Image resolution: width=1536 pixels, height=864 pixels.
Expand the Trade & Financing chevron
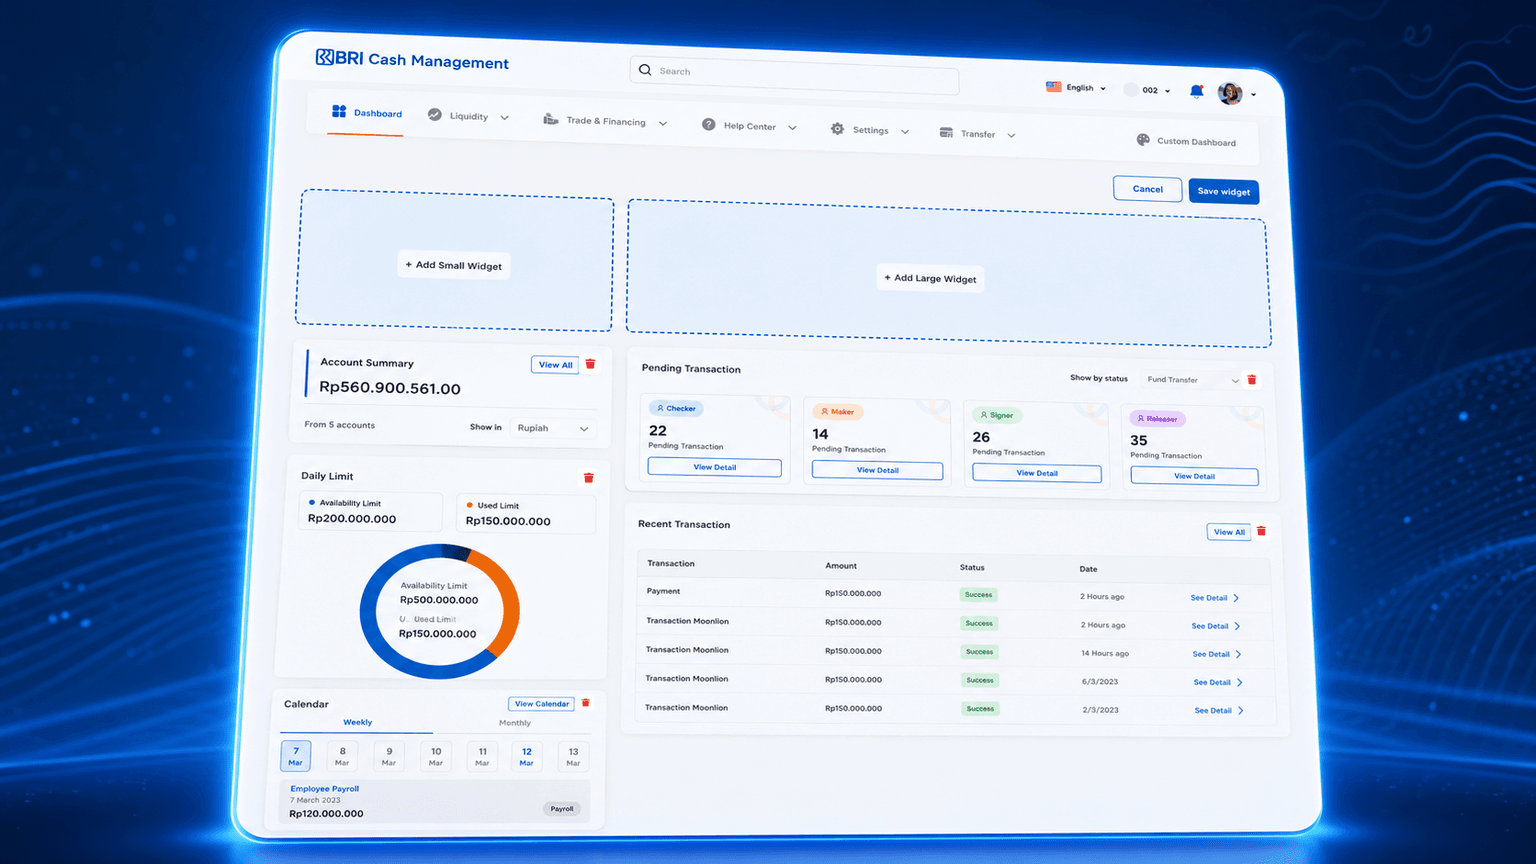(x=662, y=123)
